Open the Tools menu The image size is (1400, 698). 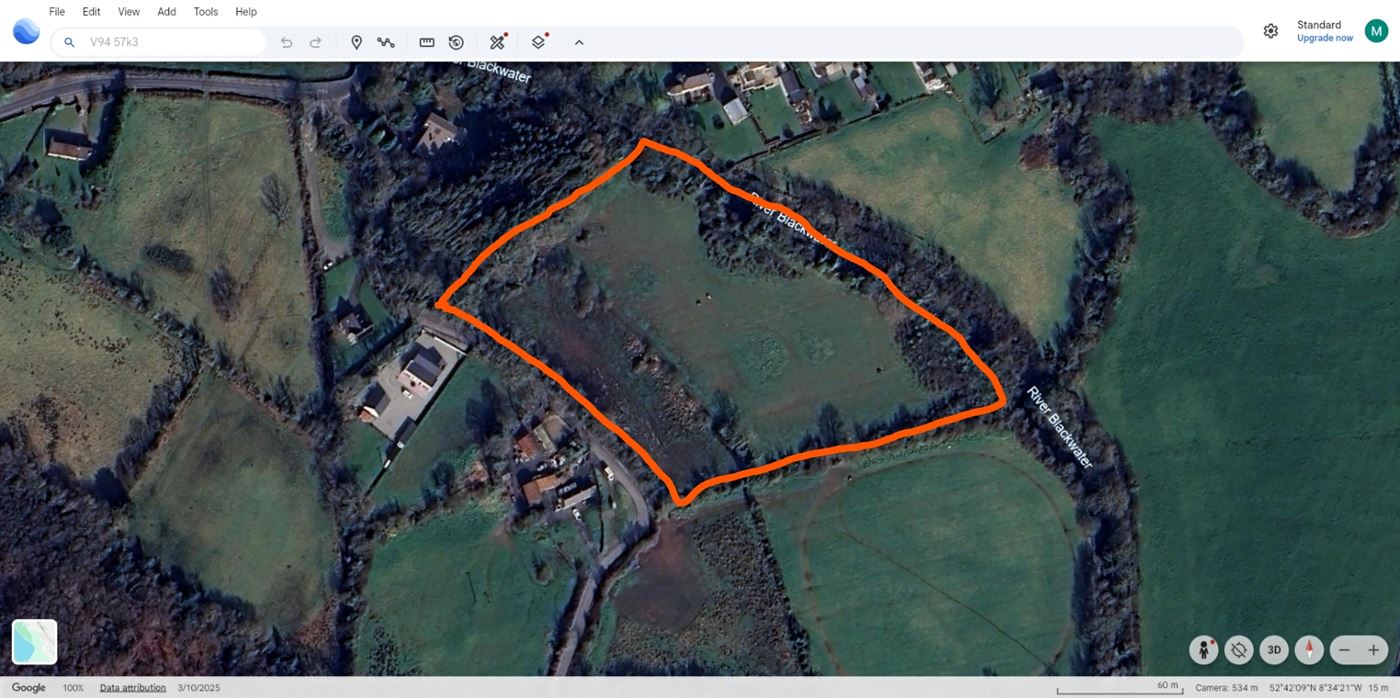pyautogui.click(x=206, y=12)
